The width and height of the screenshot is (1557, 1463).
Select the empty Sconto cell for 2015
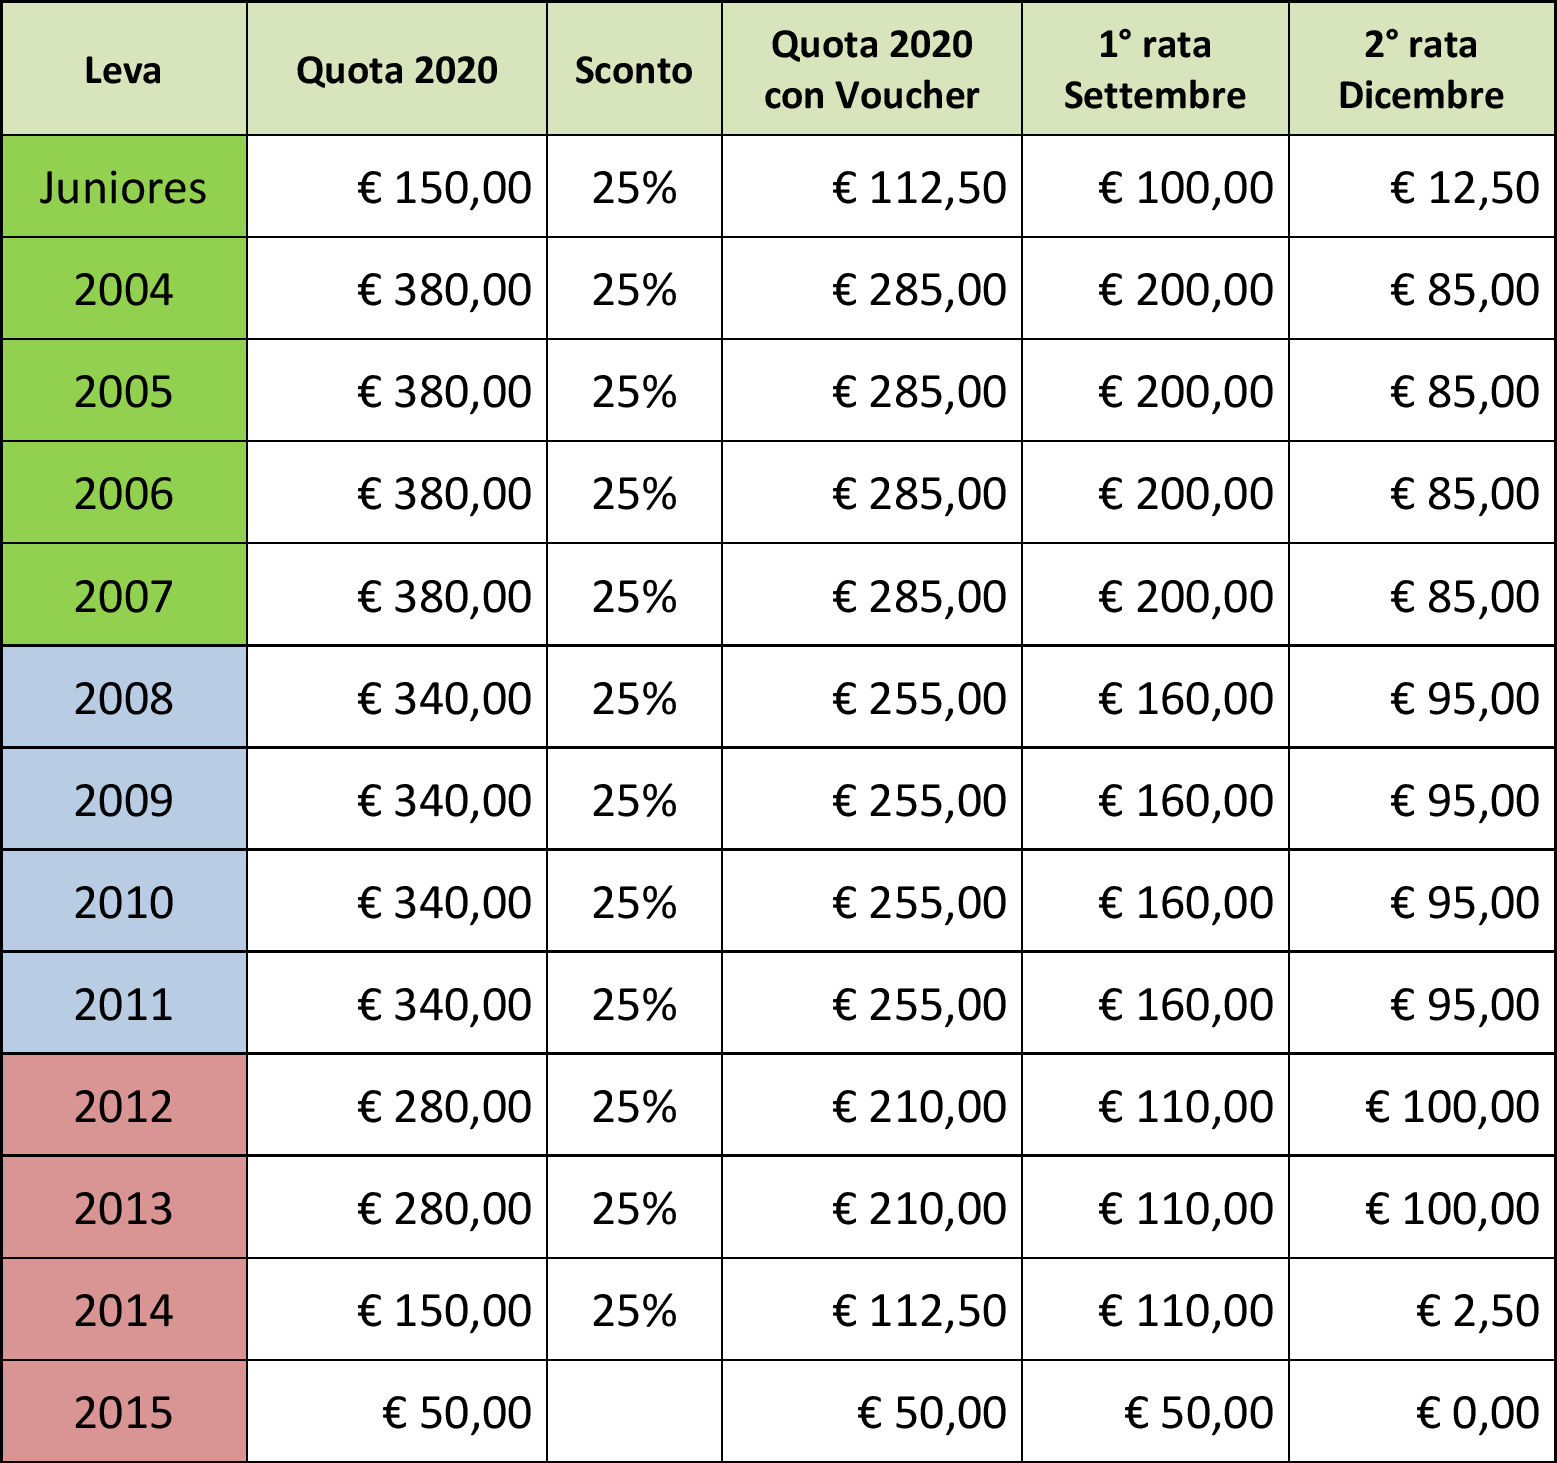634,1411
